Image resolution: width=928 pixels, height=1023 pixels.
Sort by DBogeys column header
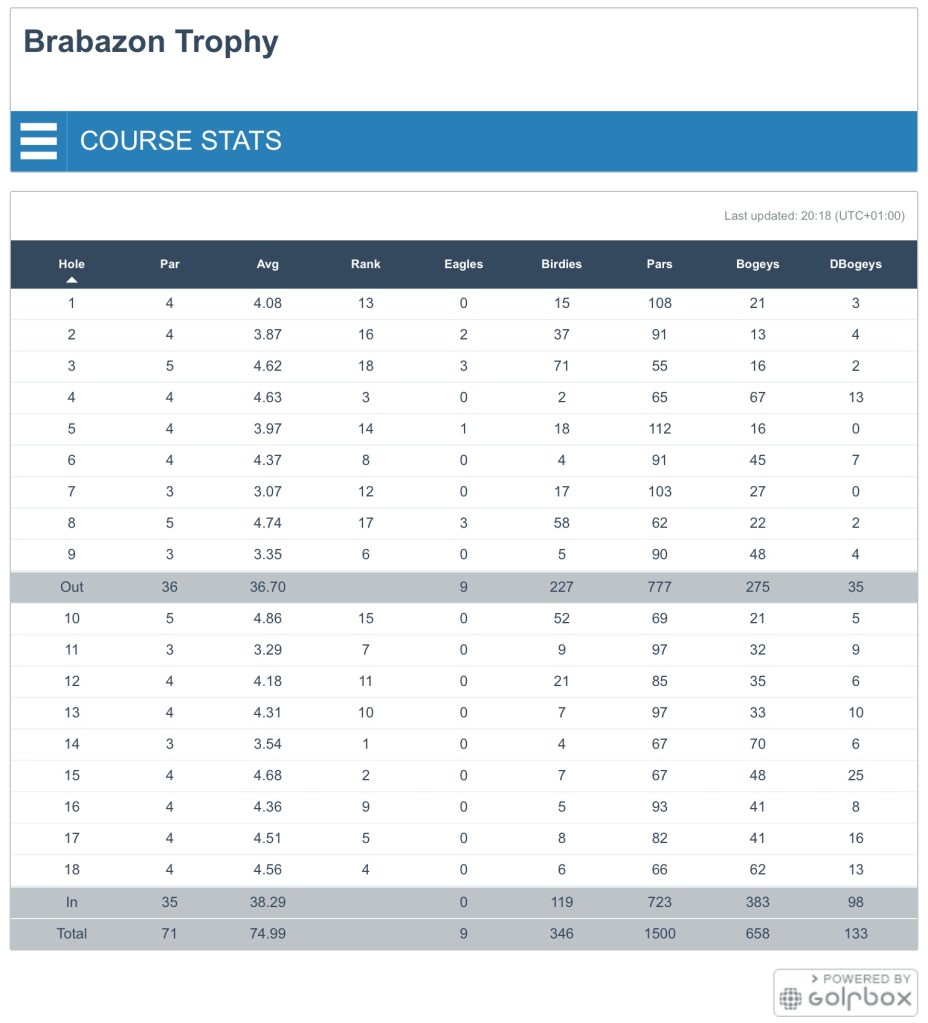click(x=855, y=264)
